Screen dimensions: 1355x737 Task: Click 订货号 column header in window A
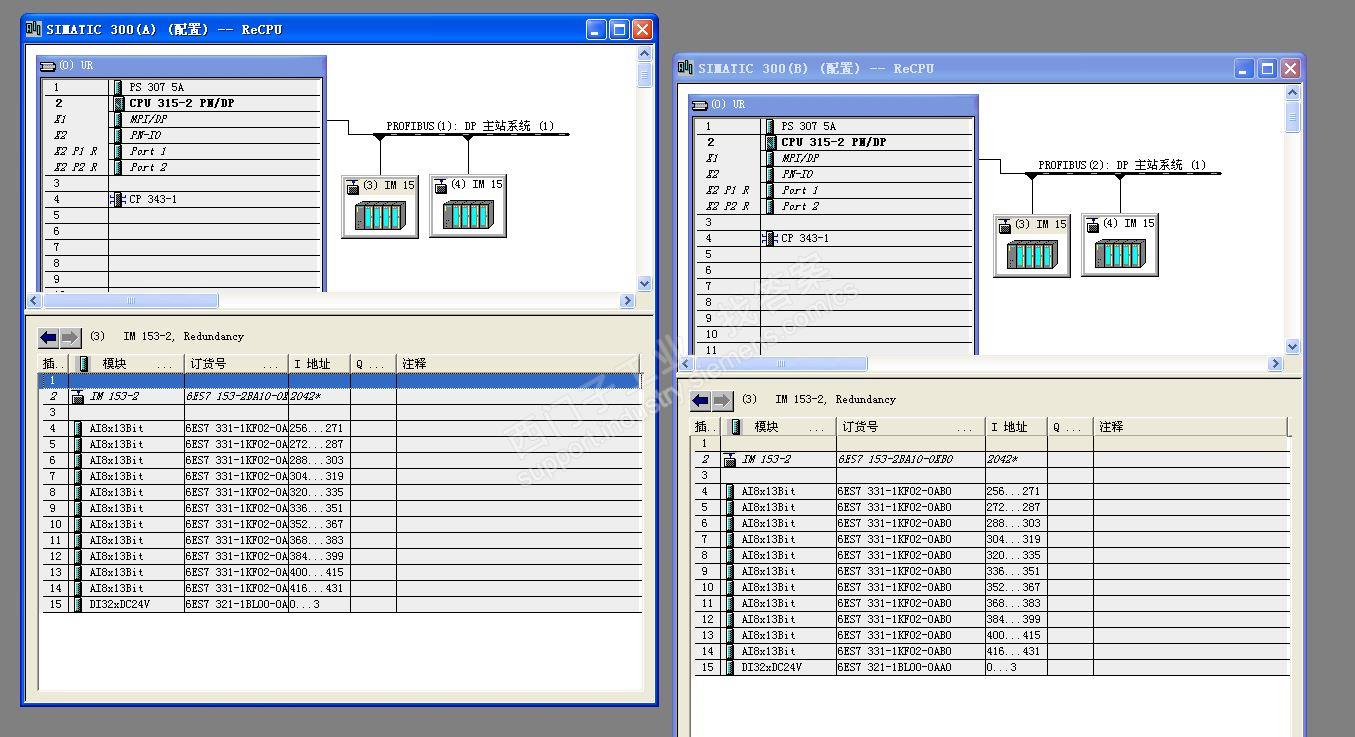pos(234,364)
